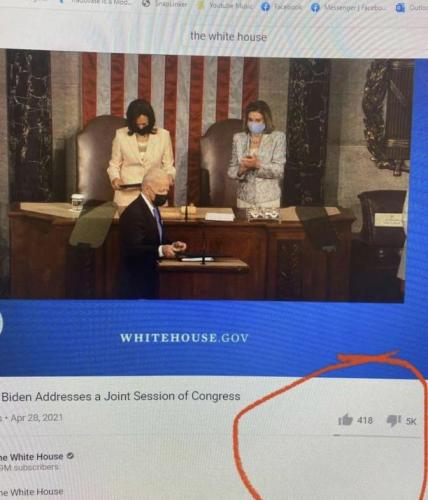Click the thumbs-up like icon
The width and height of the screenshot is (428, 500).
click(x=345, y=420)
